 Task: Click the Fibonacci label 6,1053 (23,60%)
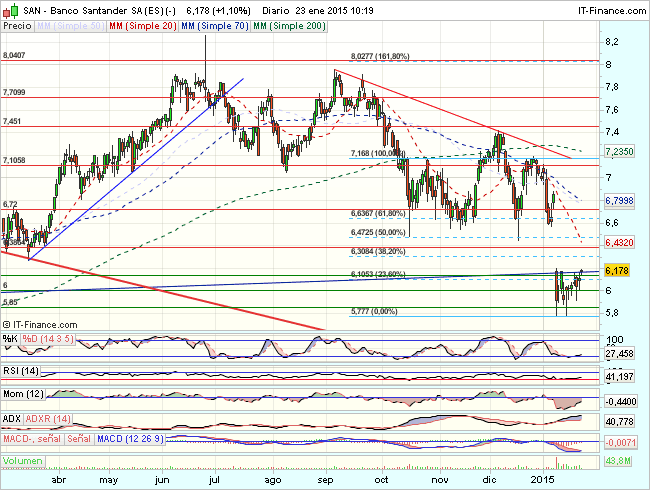click(x=378, y=274)
